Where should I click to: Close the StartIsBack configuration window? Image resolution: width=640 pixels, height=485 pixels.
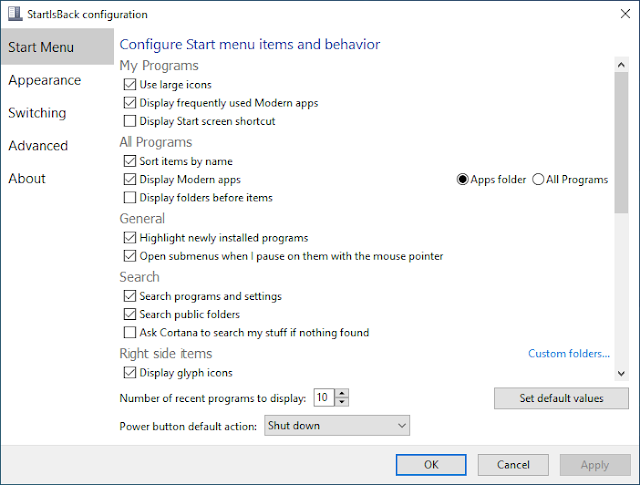pos(625,14)
